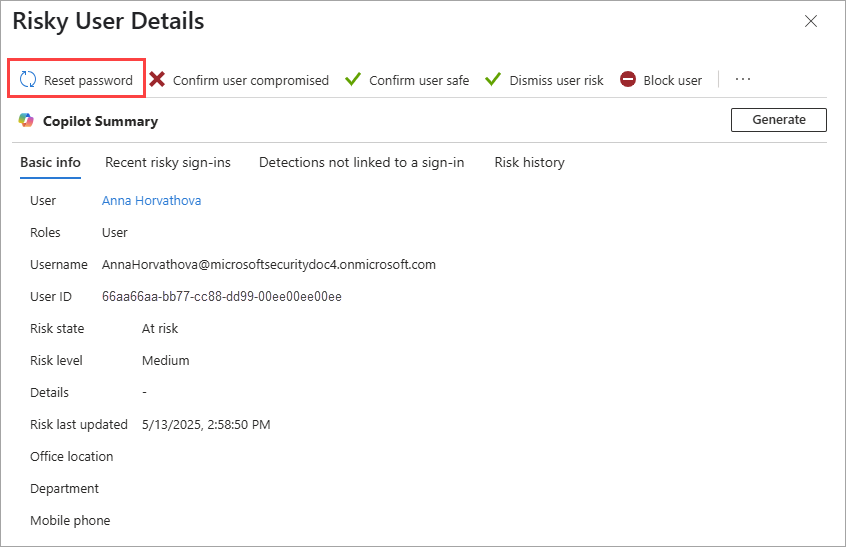This screenshot has width=846, height=547.
Task: Choose the Confirm user safe action
Action: point(419,81)
